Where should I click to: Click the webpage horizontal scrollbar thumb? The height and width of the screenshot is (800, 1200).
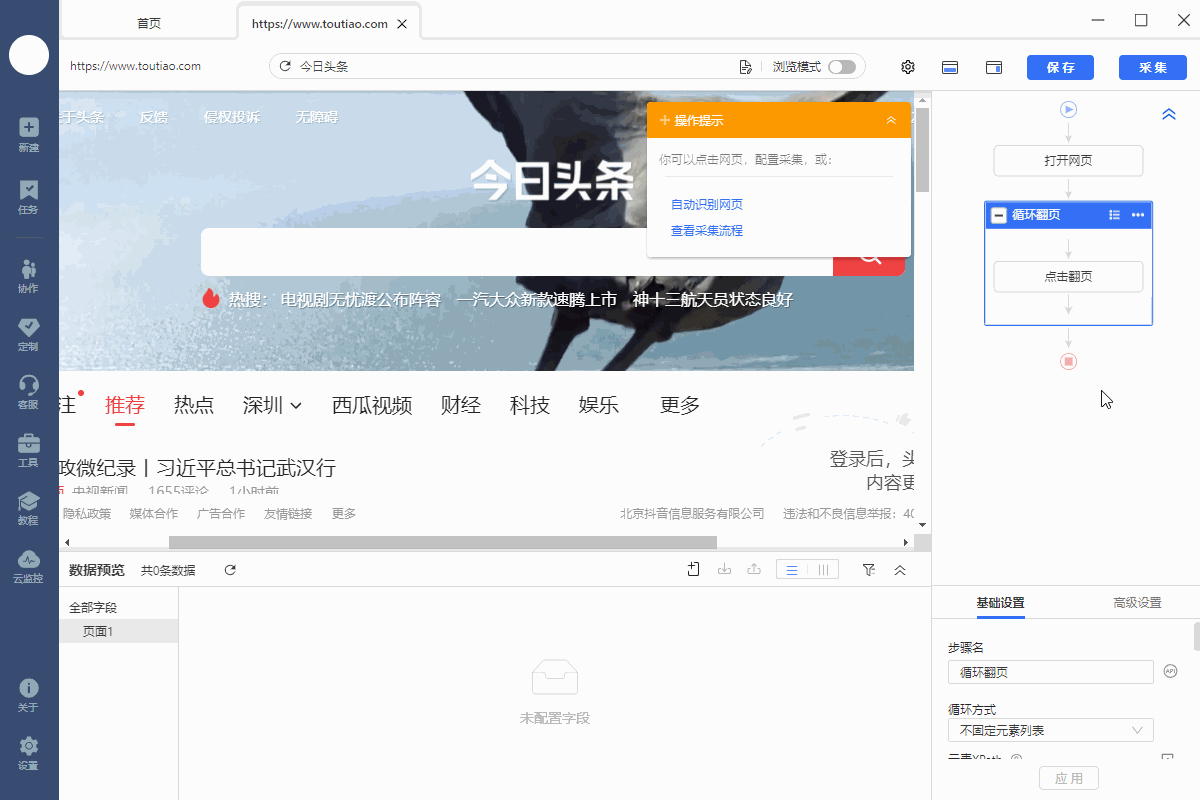tap(443, 542)
